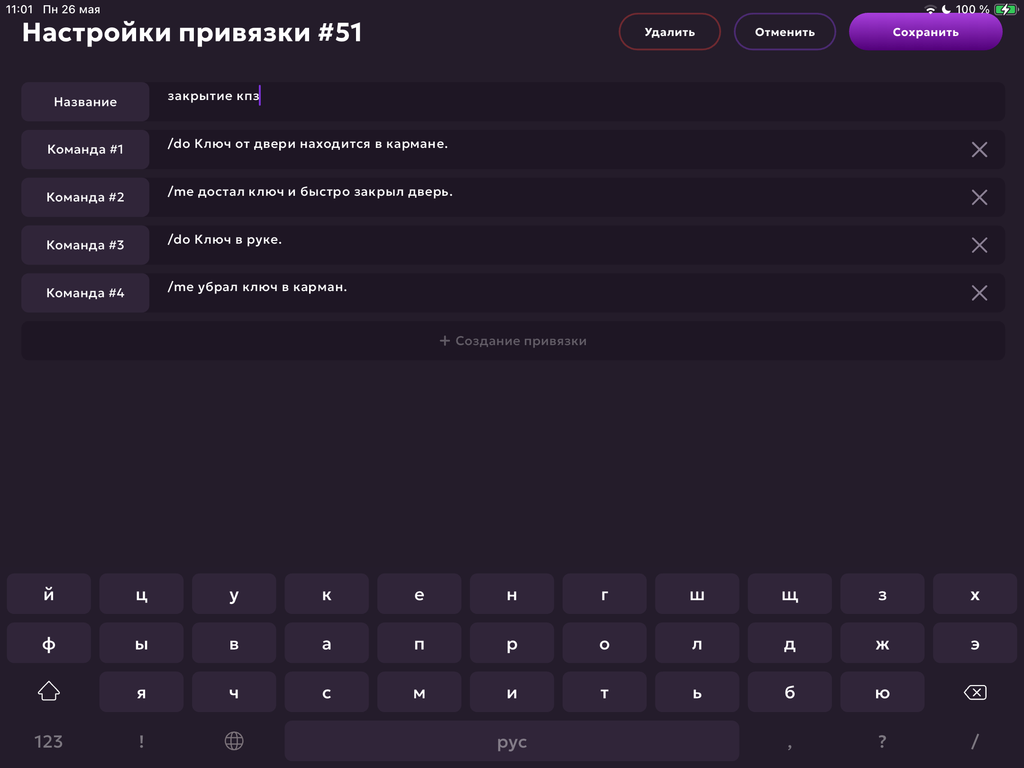Tap the ю key
Image resolution: width=1024 pixels, height=768 pixels.
point(882,692)
